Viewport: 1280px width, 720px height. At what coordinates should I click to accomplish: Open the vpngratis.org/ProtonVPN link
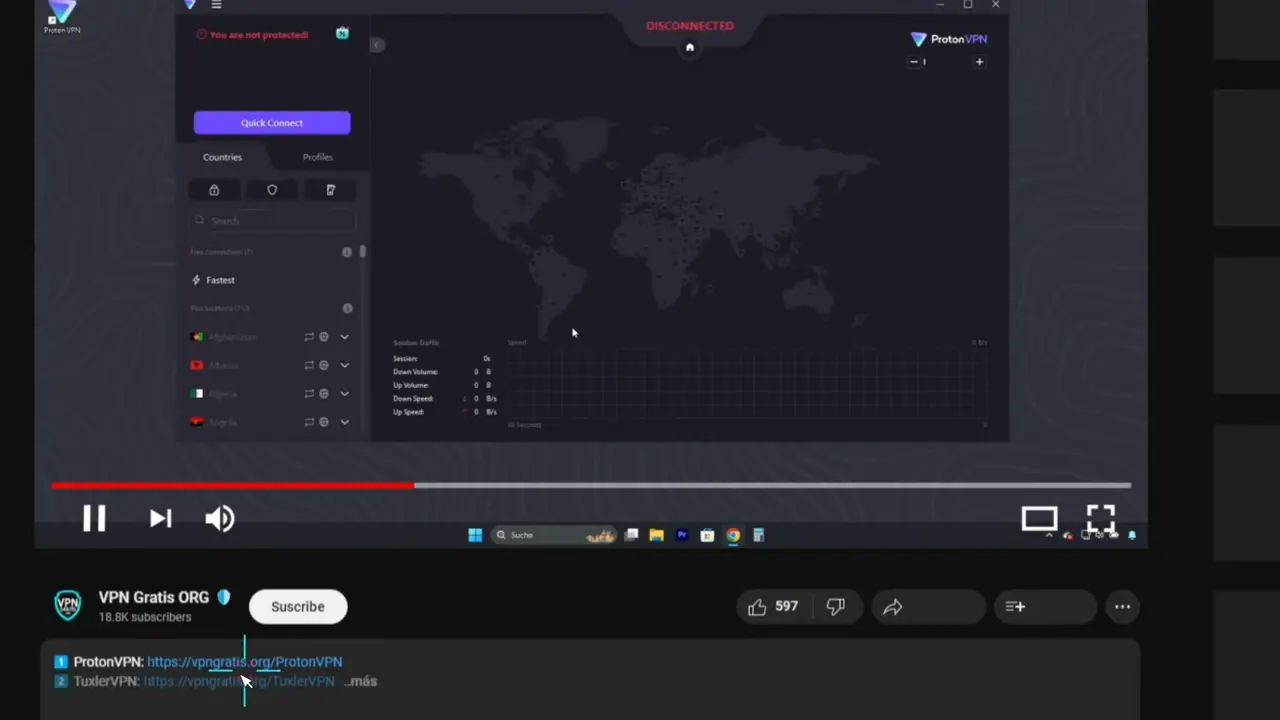pos(245,662)
